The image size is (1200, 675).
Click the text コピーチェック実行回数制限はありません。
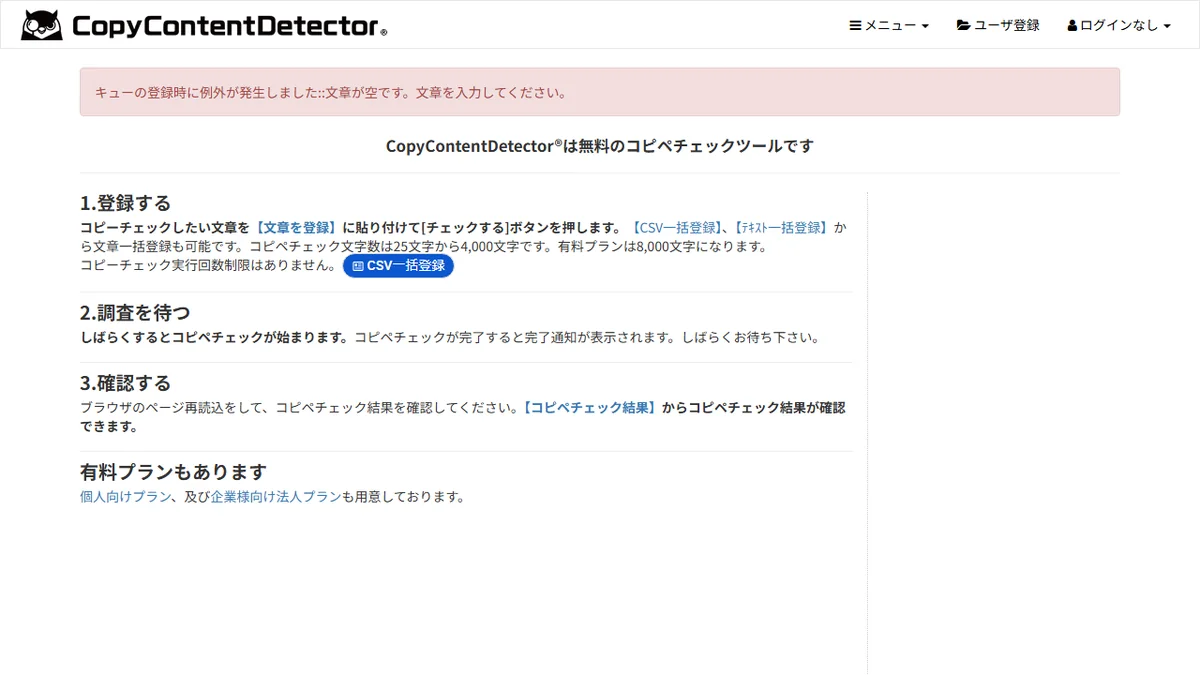pyautogui.click(x=209, y=265)
